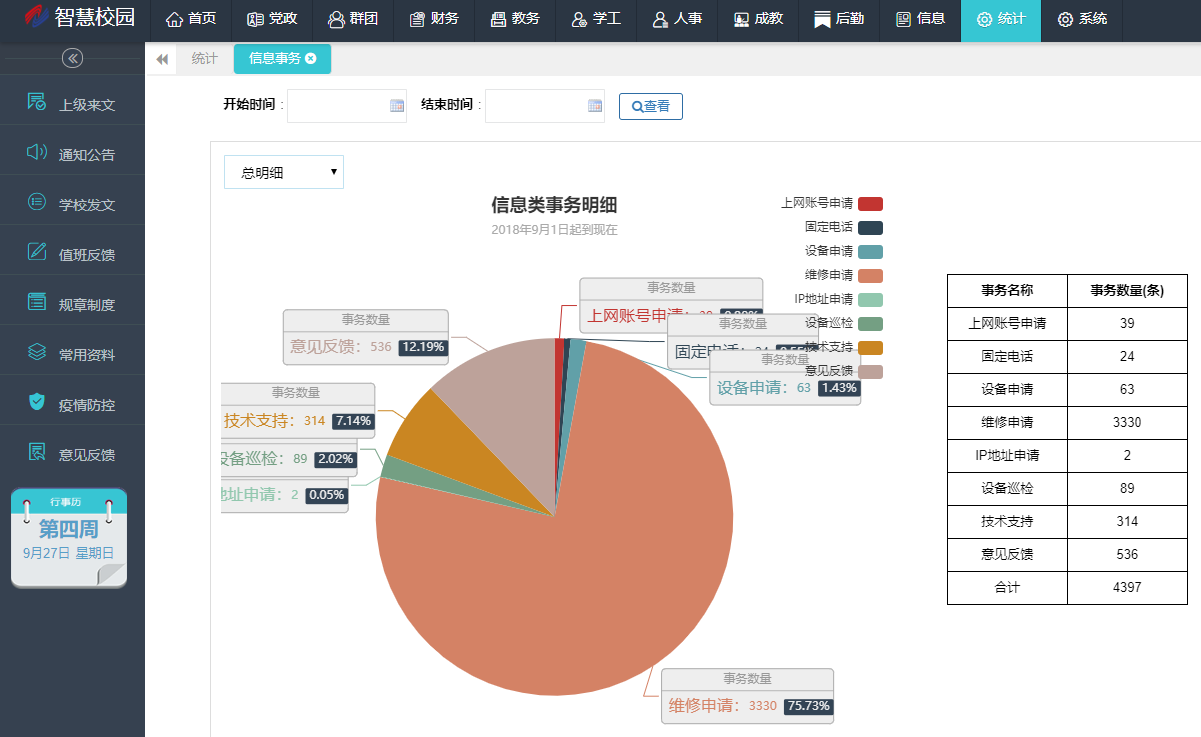
Task: Switch to the 统计 tab
Action: coord(204,59)
